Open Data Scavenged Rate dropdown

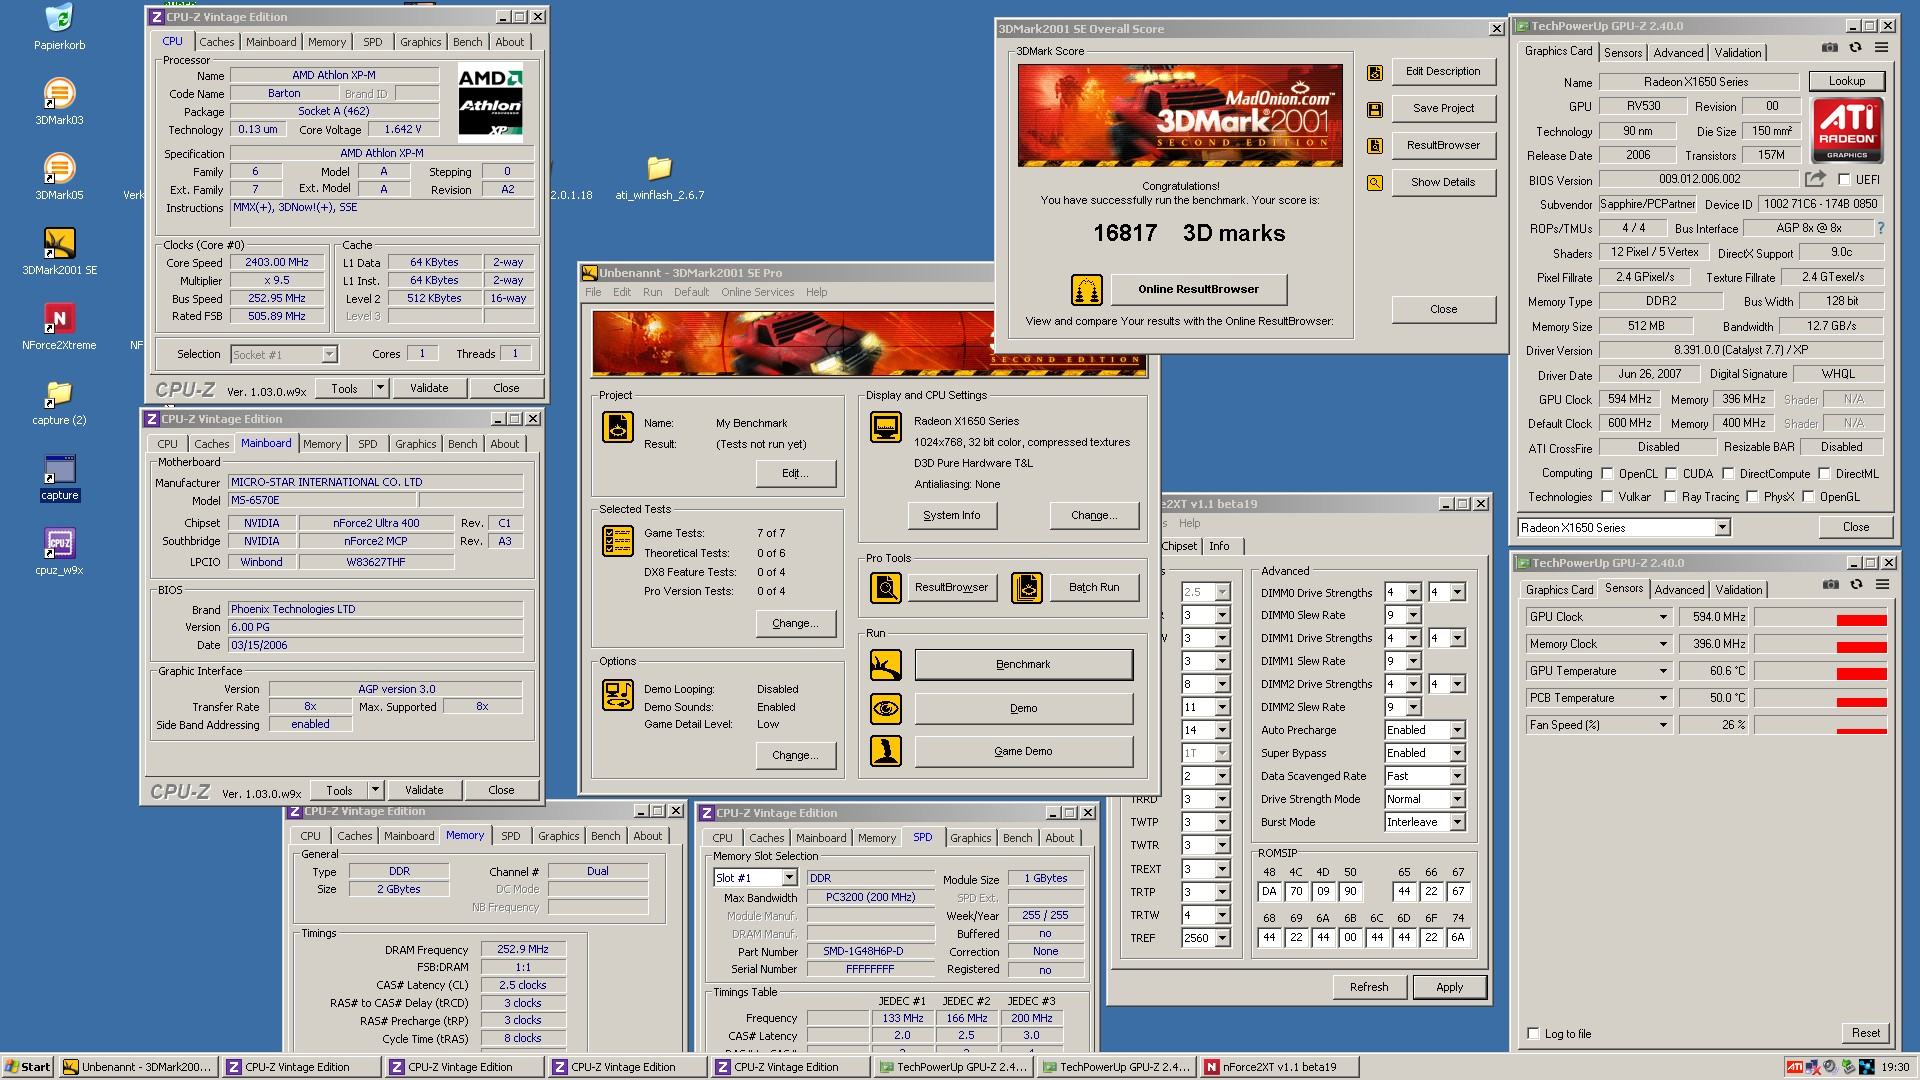pyautogui.click(x=1457, y=776)
